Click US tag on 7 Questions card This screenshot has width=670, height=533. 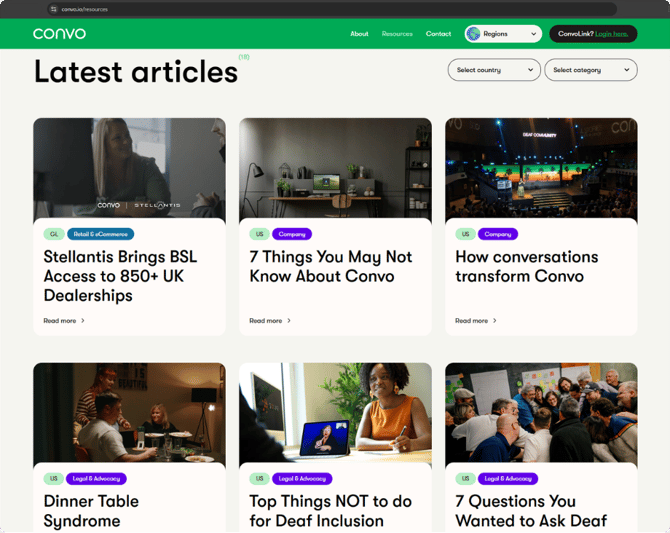(x=465, y=479)
